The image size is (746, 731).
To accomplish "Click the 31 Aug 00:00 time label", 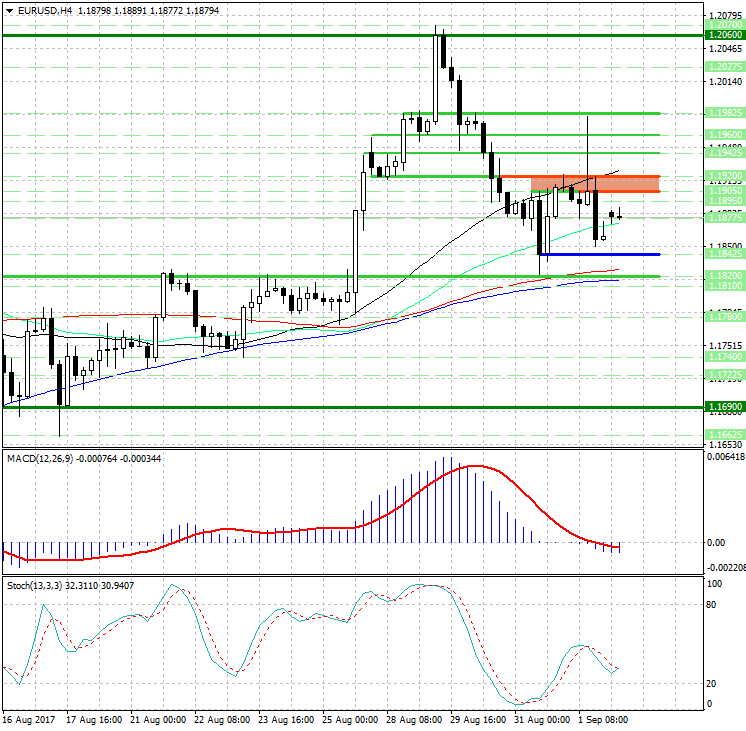I will click(x=542, y=720).
